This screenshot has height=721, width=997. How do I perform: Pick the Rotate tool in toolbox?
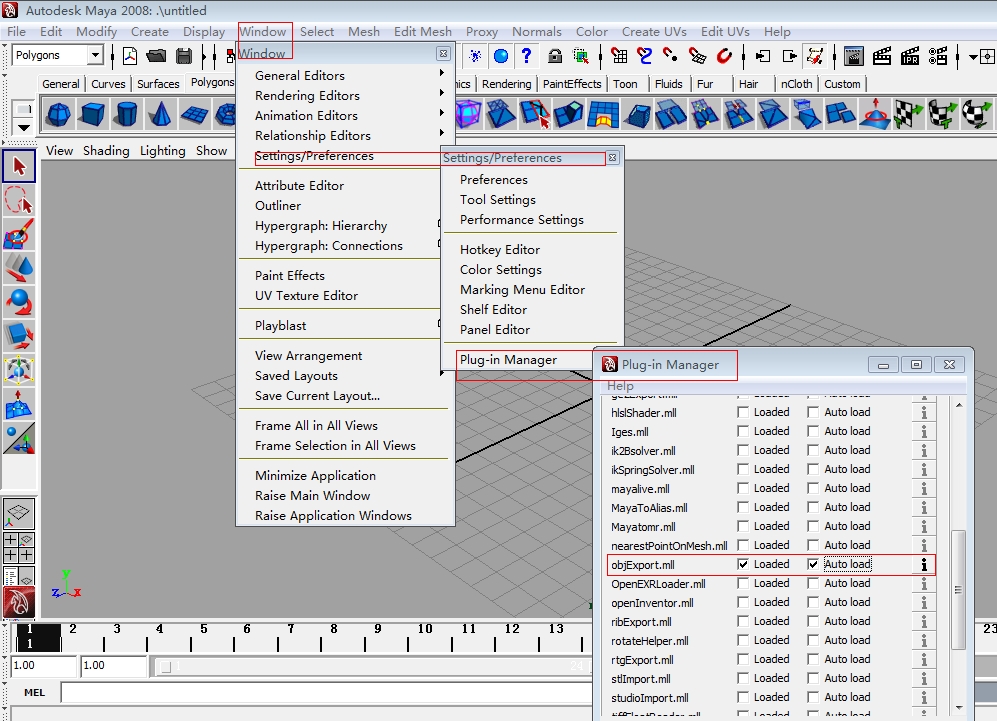coord(18,302)
